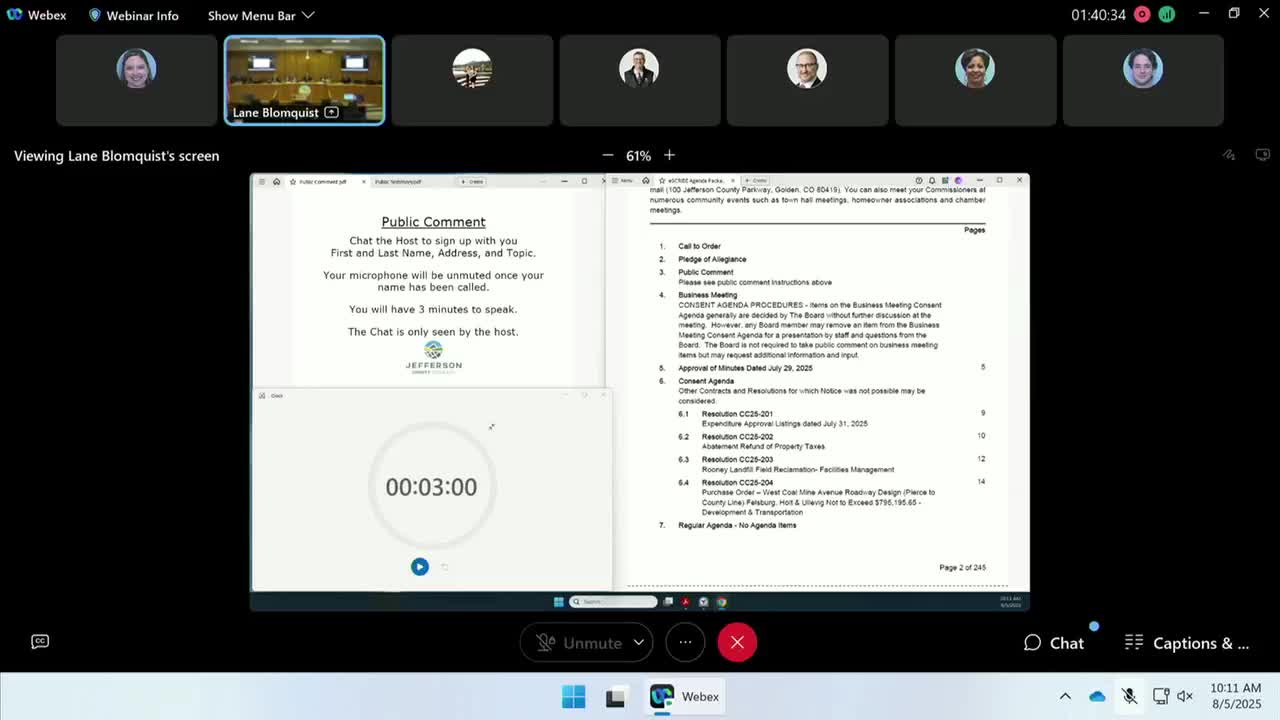Screen dimensions: 1280x720
Task: Click Resolution CC25-204 agenda item
Action: tap(737, 483)
